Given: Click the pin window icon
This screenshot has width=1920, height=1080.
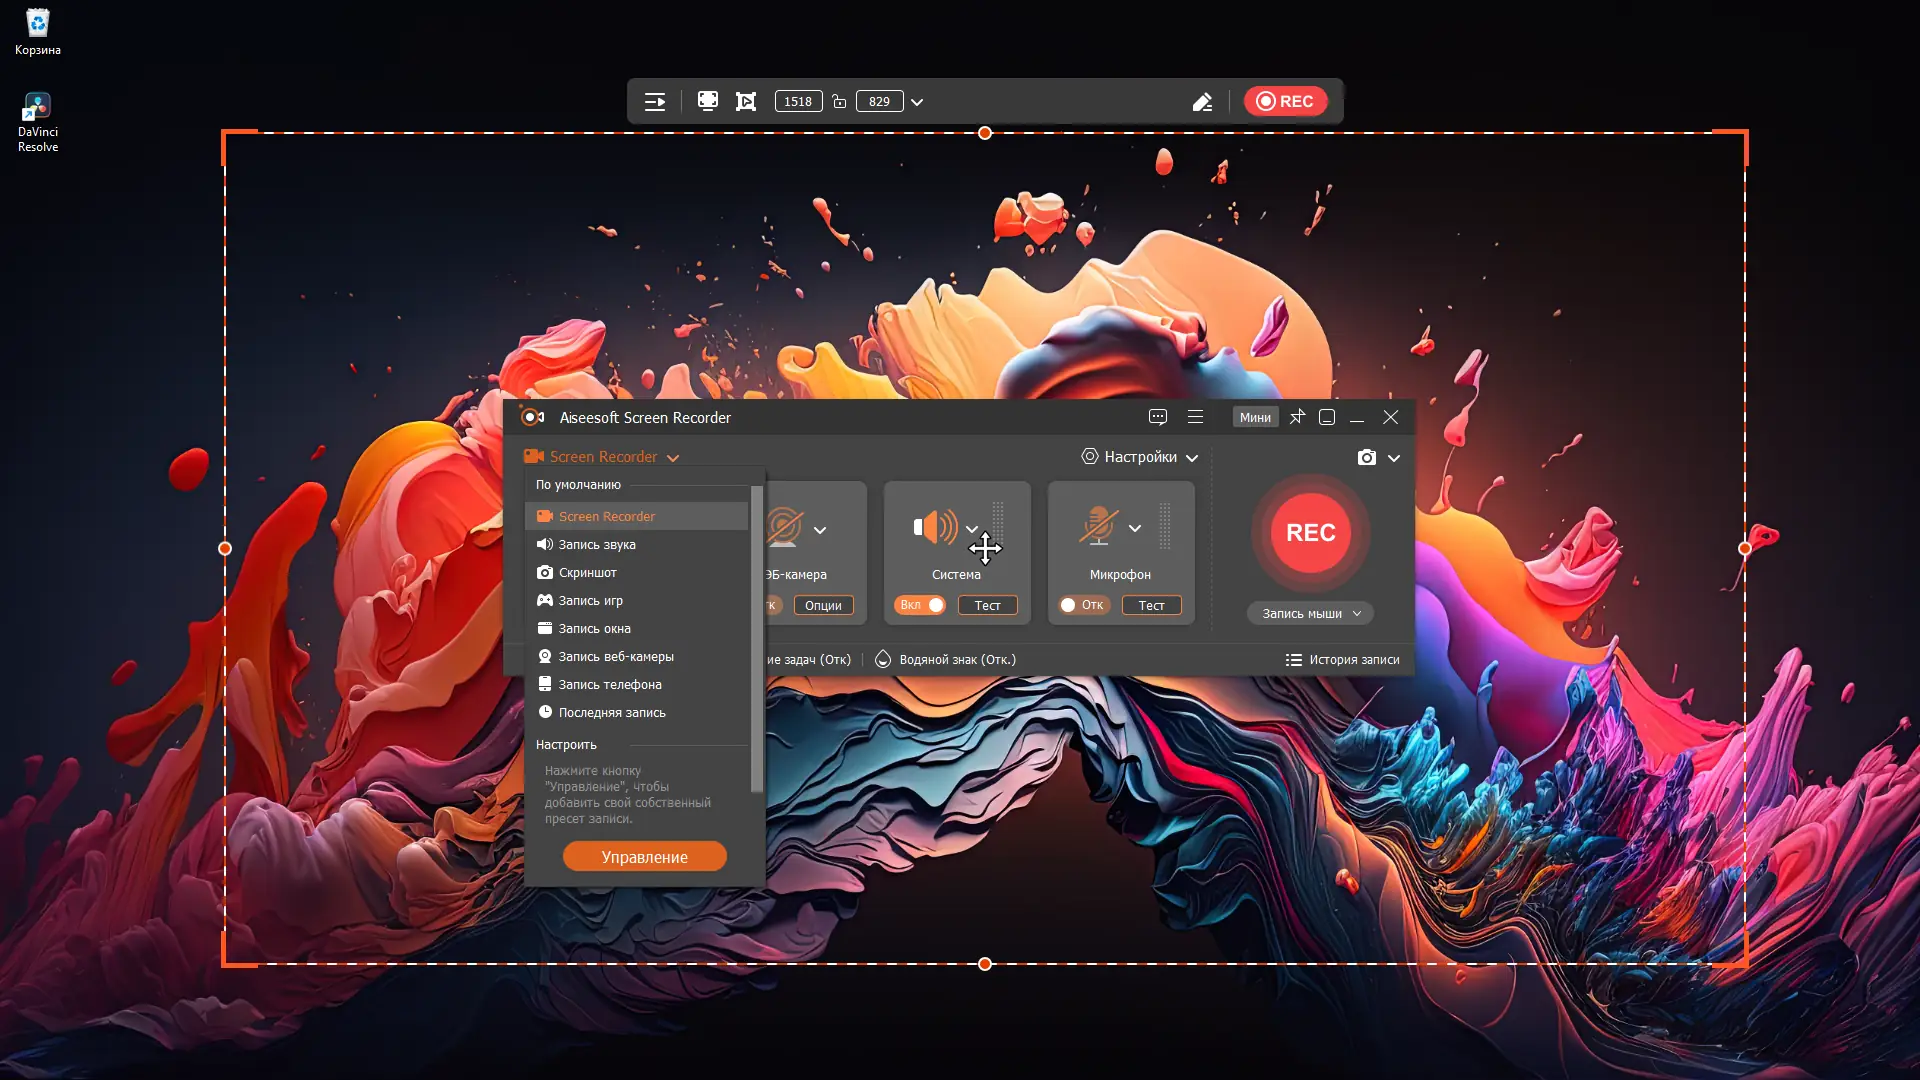Looking at the screenshot, I should 1297,417.
